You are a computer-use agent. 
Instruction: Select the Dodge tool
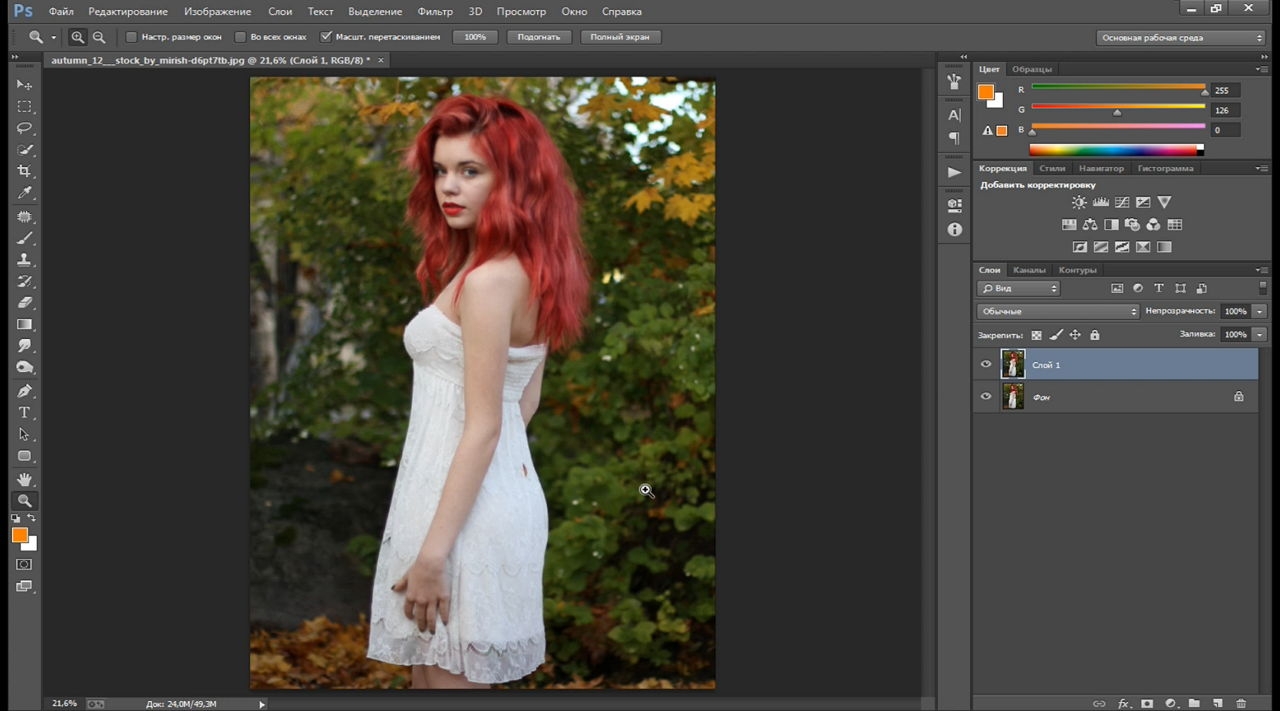click(x=25, y=368)
